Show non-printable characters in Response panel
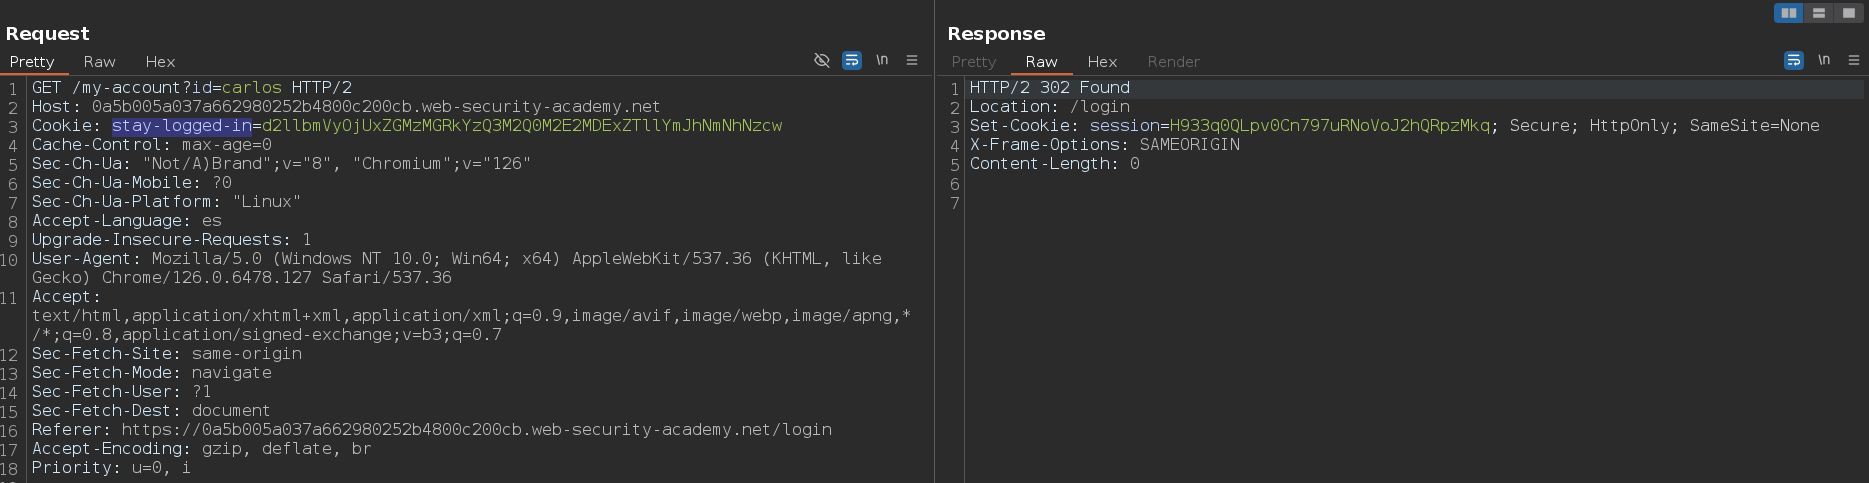Viewport: 1869px width, 483px height. click(x=1824, y=60)
